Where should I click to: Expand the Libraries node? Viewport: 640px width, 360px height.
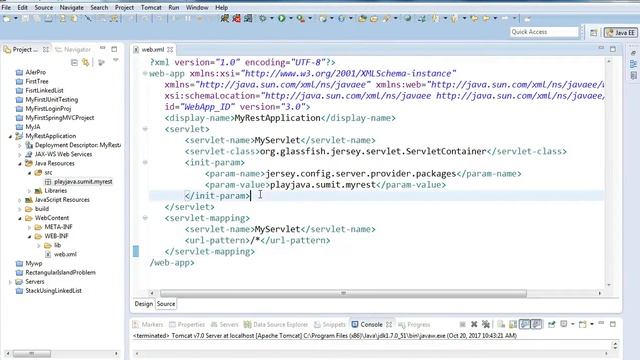pyautogui.click(x=29, y=191)
